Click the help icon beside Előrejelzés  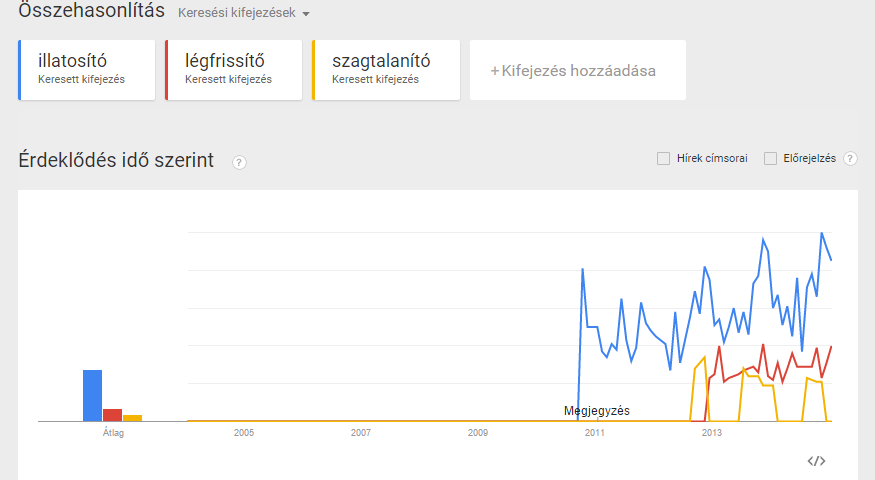pos(850,159)
